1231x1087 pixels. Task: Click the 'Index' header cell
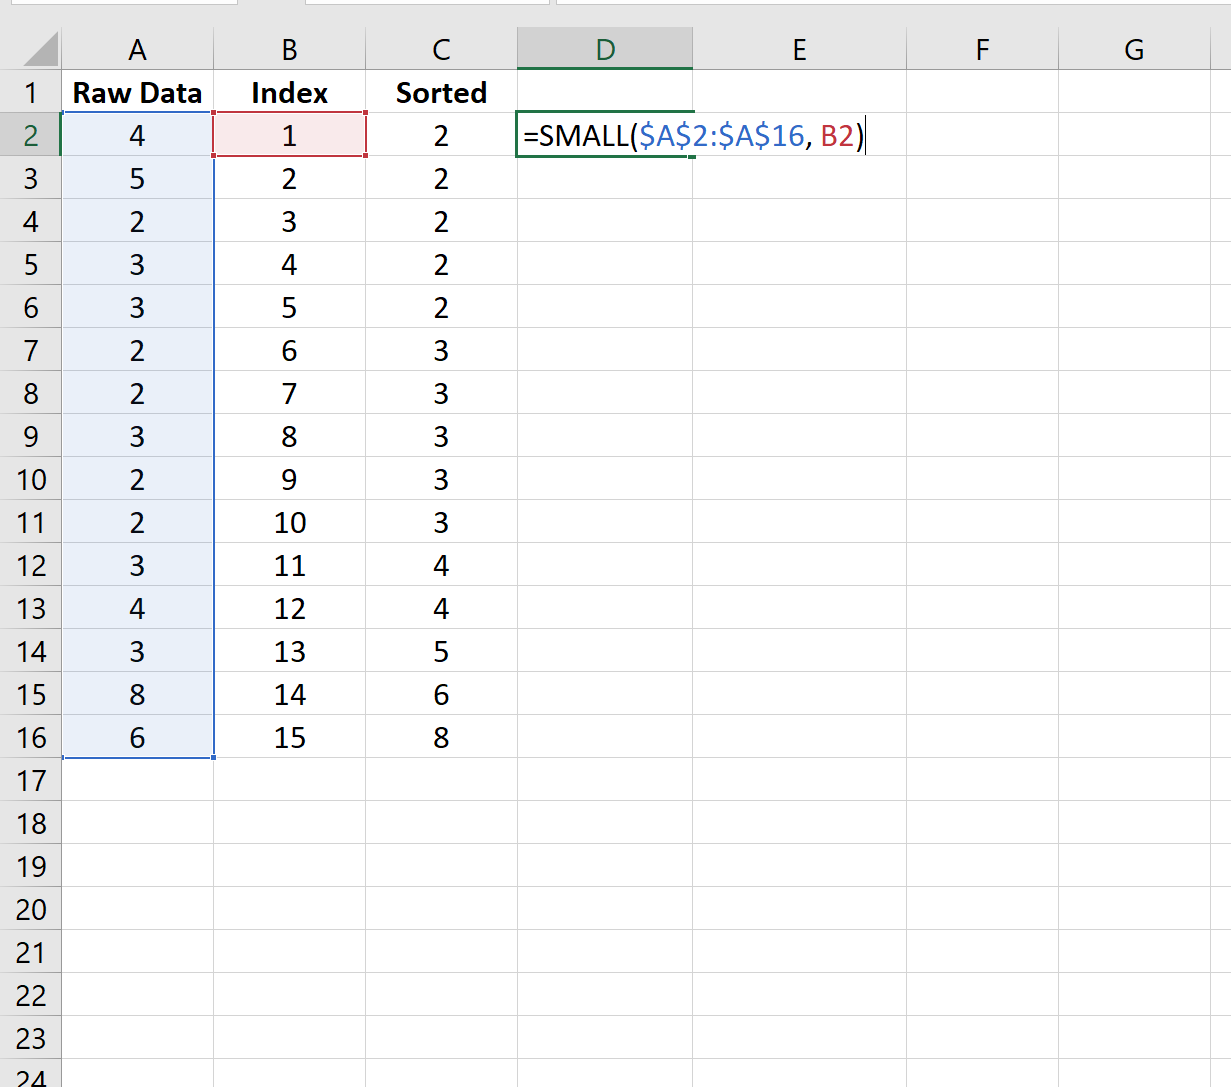289,92
